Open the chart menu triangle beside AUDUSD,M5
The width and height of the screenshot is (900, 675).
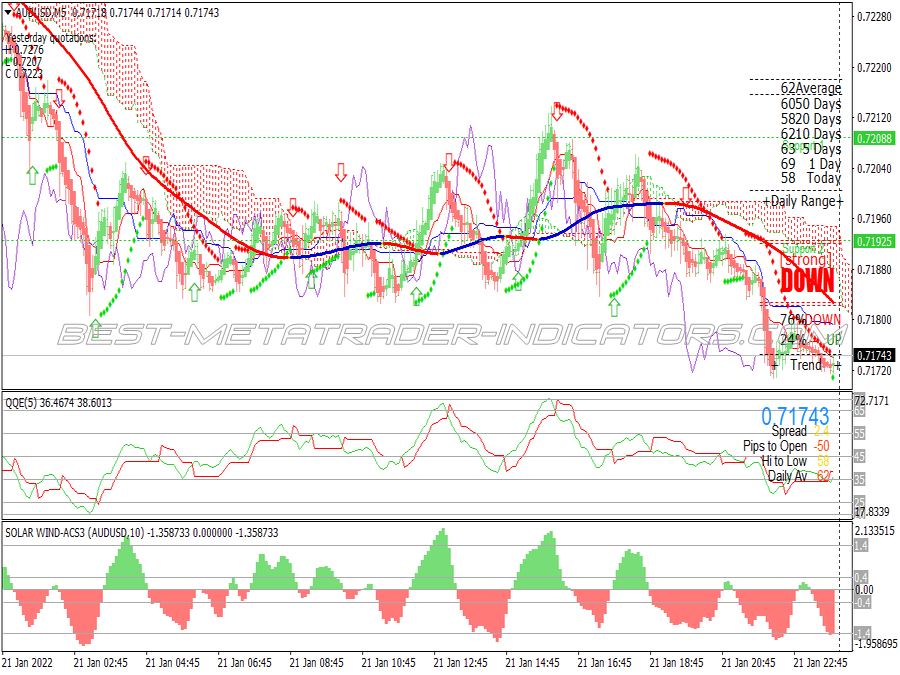[9, 11]
